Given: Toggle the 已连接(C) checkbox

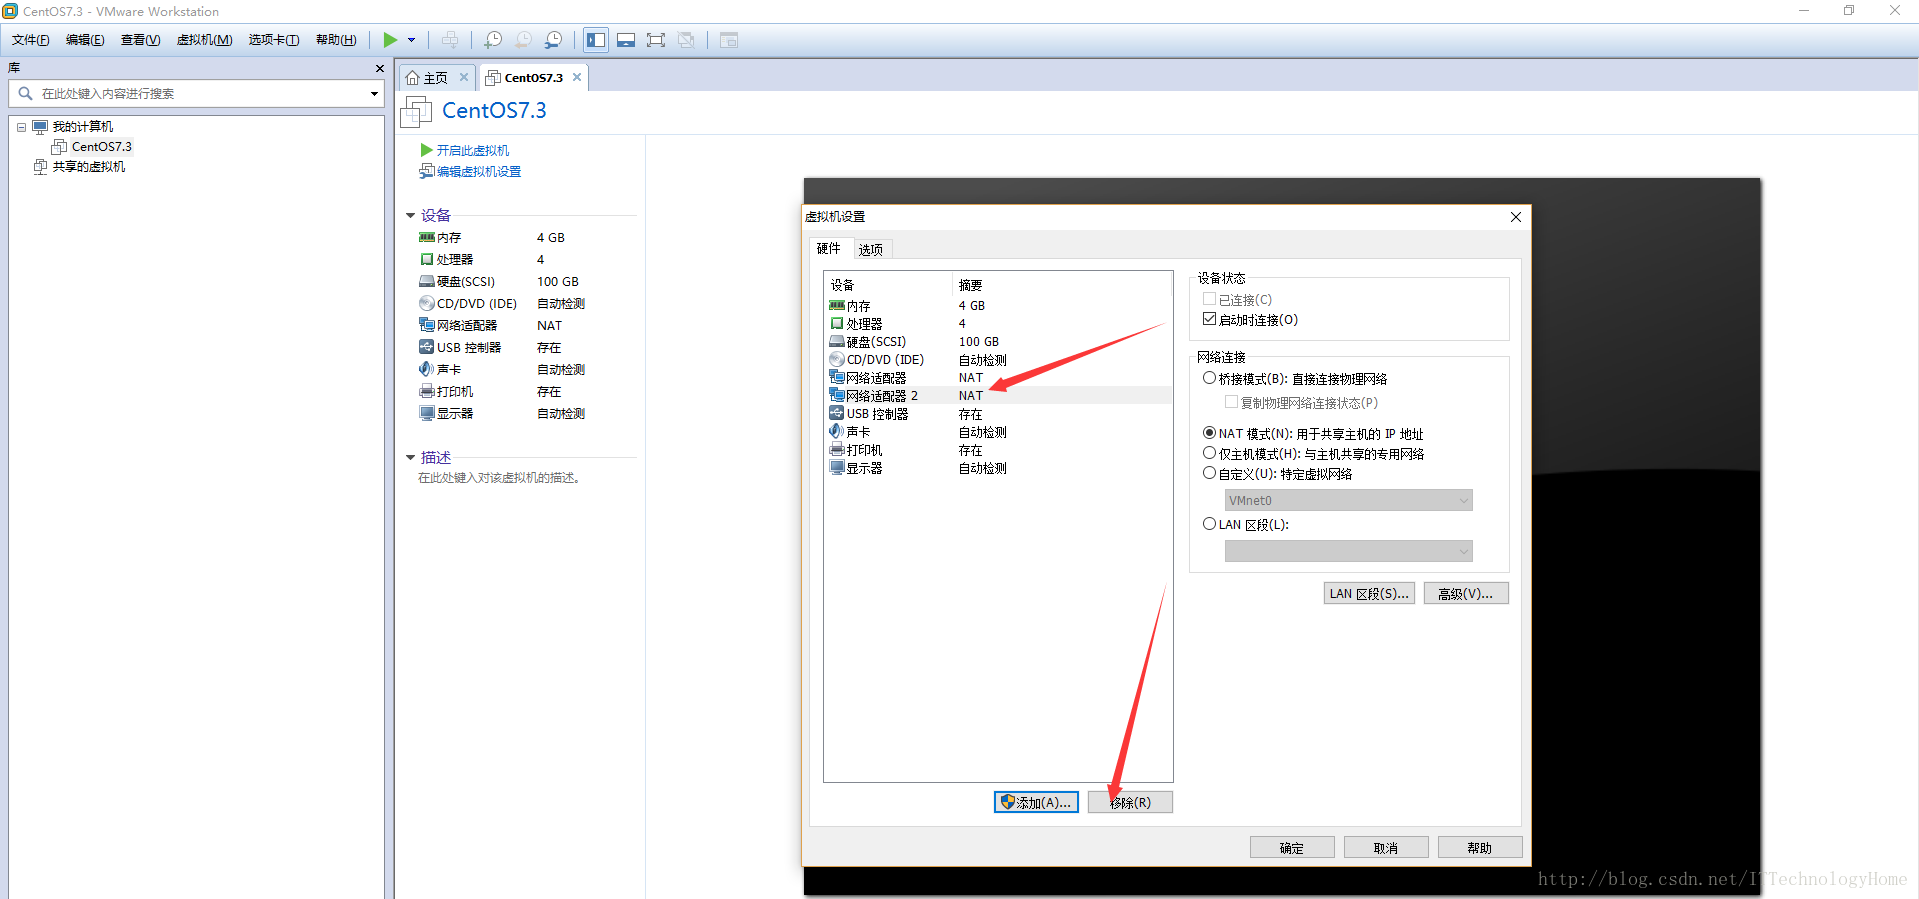Looking at the screenshot, I should [x=1209, y=299].
